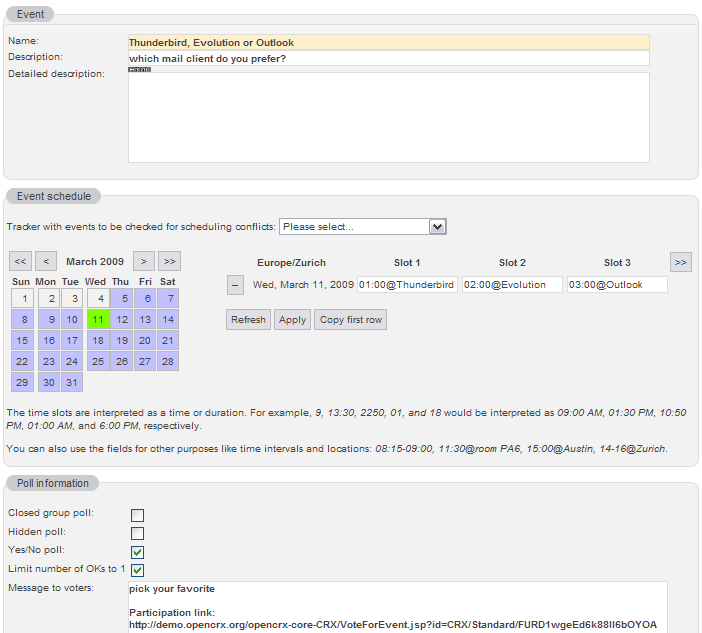This screenshot has height=633, width=702.
Task: Edit Slot 3 field with Outlook
Action: coord(617,285)
